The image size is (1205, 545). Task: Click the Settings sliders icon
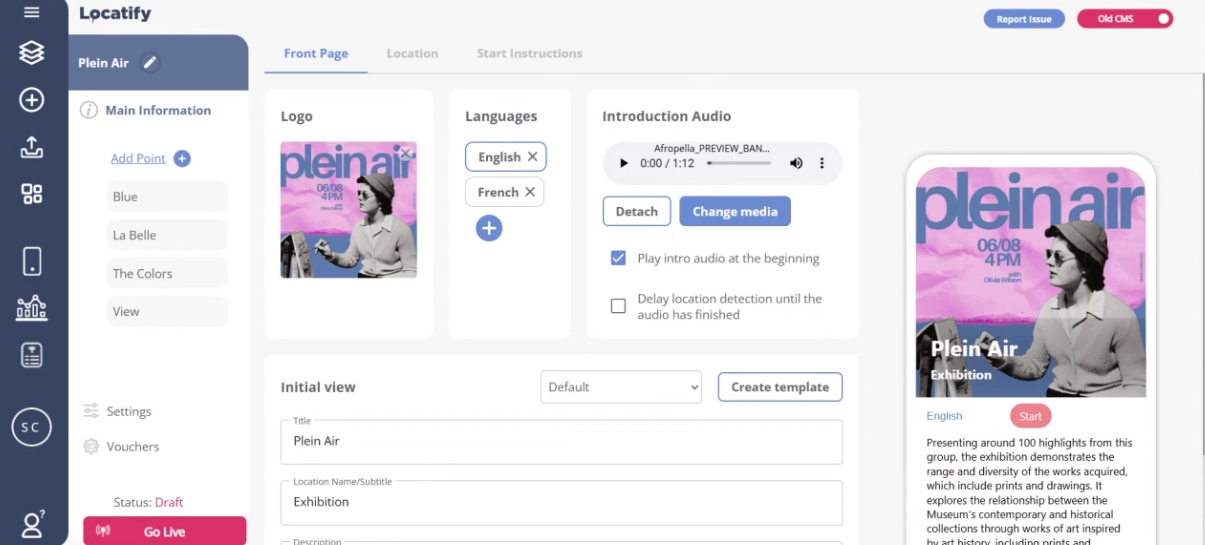(x=91, y=411)
